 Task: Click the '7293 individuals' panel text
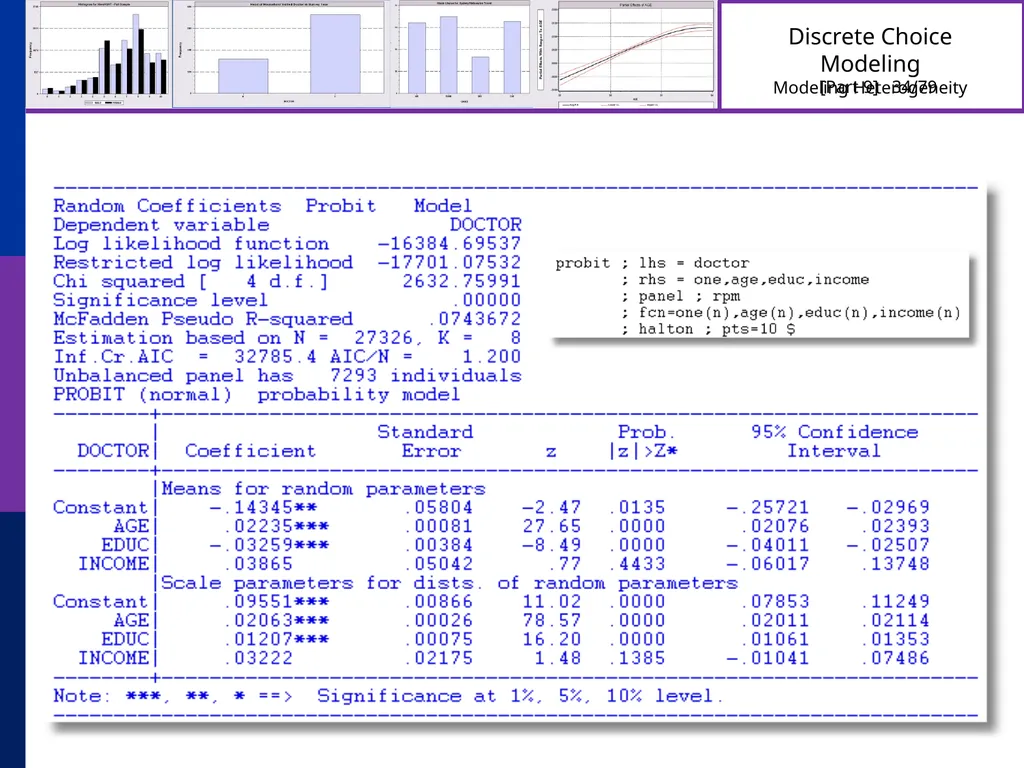pos(425,376)
